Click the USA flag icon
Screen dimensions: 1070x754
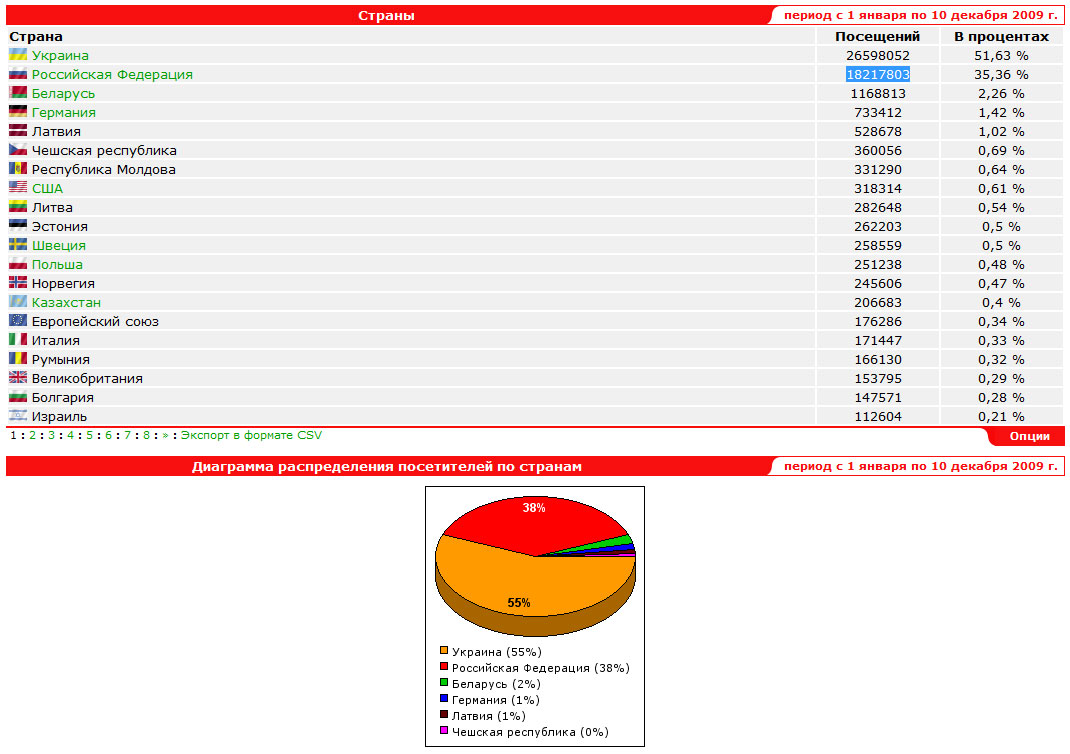(x=18, y=188)
